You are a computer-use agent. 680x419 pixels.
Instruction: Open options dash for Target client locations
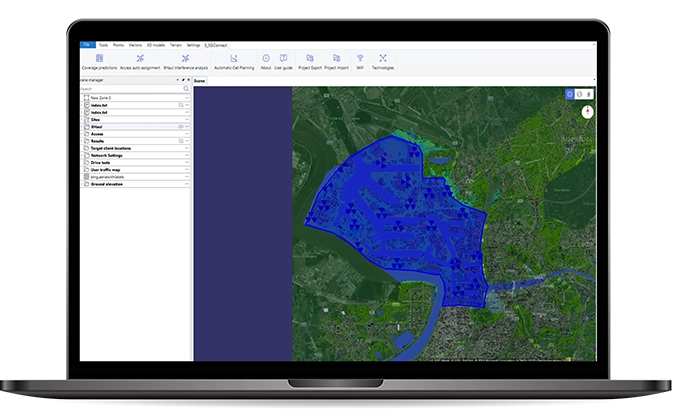tap(187, 148)
